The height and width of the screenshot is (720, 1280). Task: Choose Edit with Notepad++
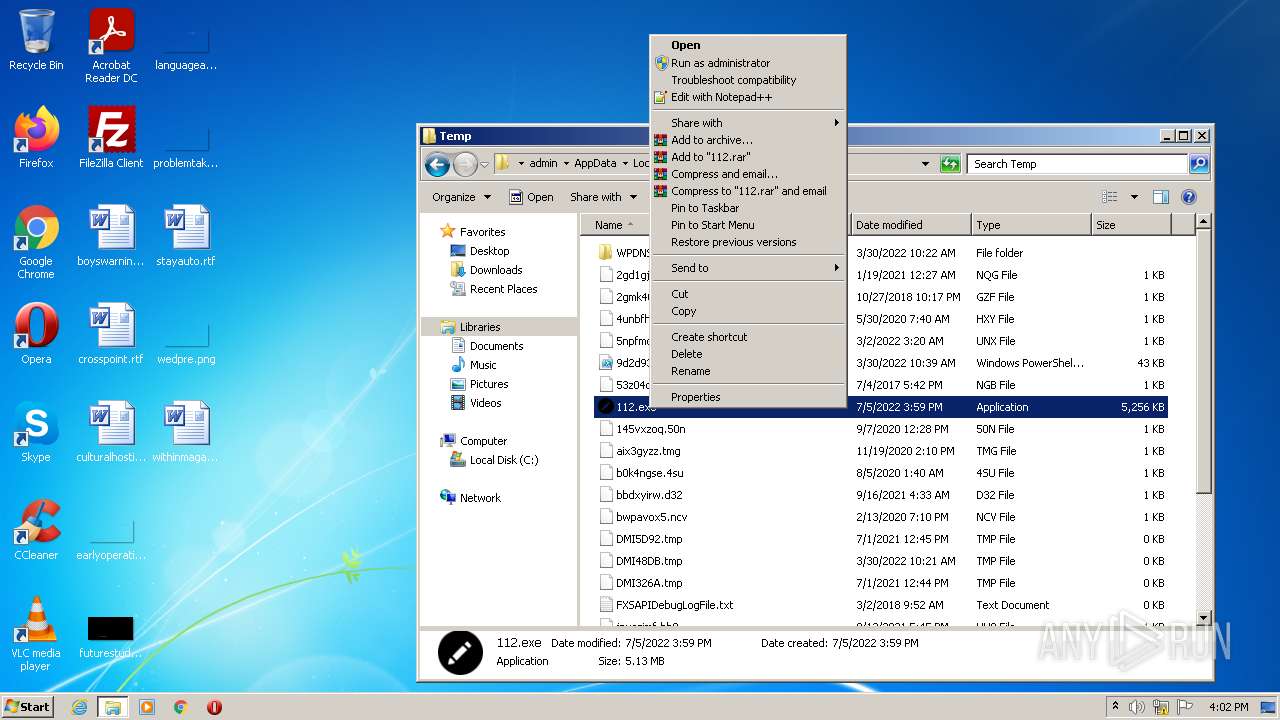pos(747,97)
